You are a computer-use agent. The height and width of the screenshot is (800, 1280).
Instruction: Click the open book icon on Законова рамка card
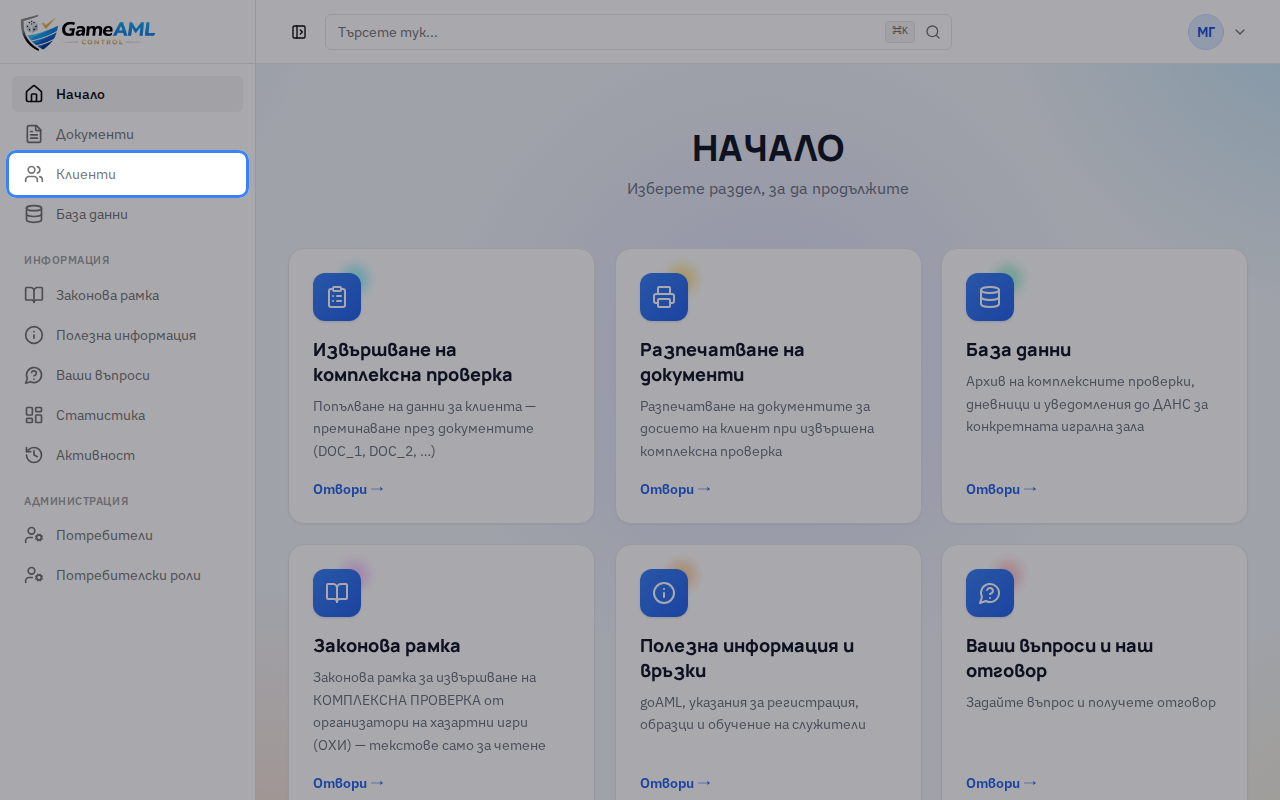(x=337, y=593)
